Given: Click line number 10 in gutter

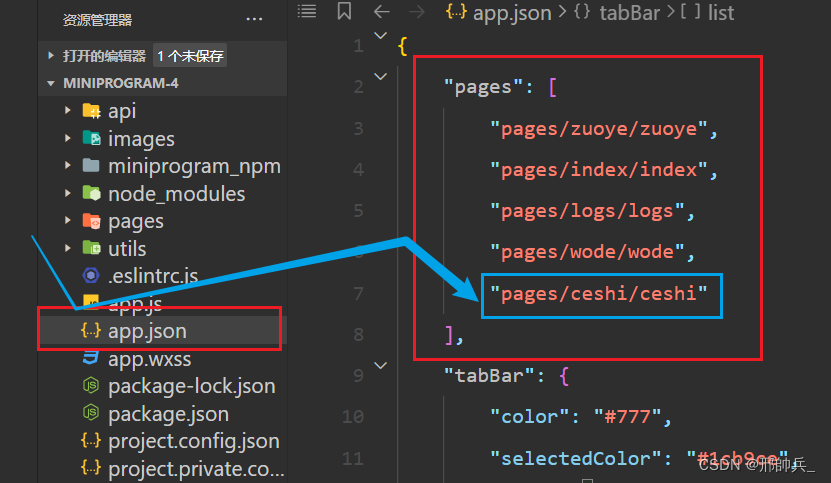Looking at the screenshot, I should tap(353, 417).
